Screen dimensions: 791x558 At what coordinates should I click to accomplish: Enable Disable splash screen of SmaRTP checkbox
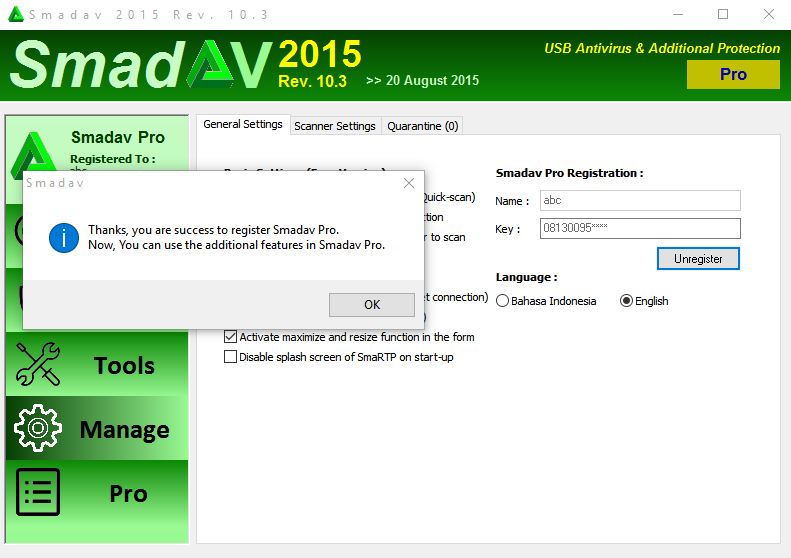(231, 357)
